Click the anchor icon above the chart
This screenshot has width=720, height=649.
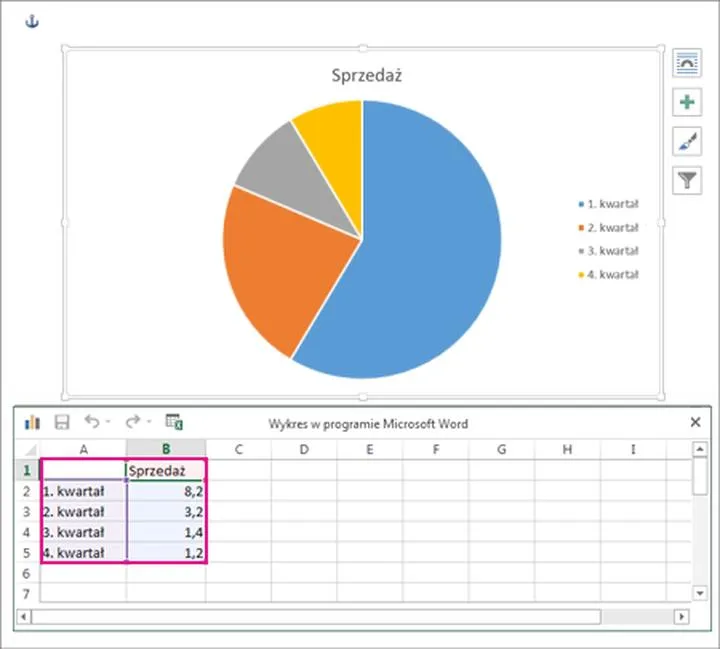coord(31,22)
